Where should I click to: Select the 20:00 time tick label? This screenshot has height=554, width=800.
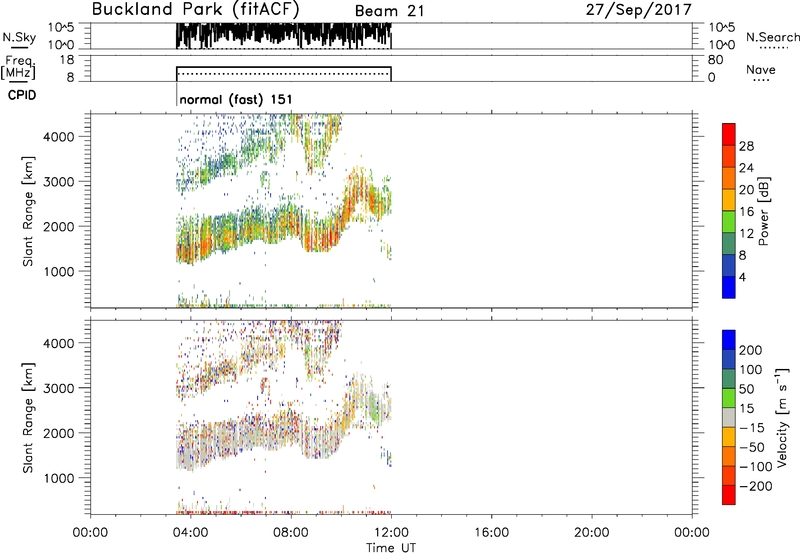click(x=591, y=533)
